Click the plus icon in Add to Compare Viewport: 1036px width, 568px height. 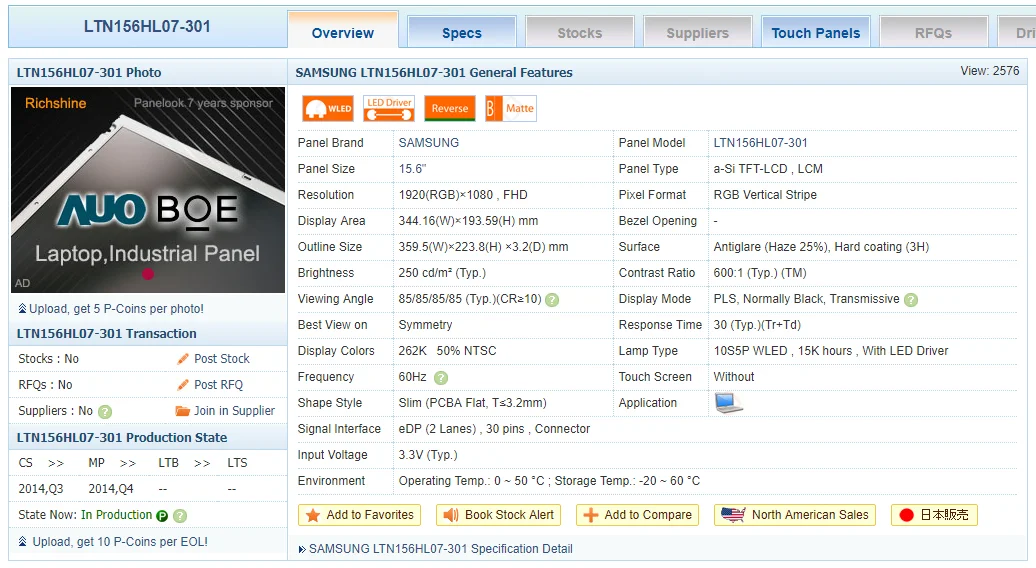[591, 515]
